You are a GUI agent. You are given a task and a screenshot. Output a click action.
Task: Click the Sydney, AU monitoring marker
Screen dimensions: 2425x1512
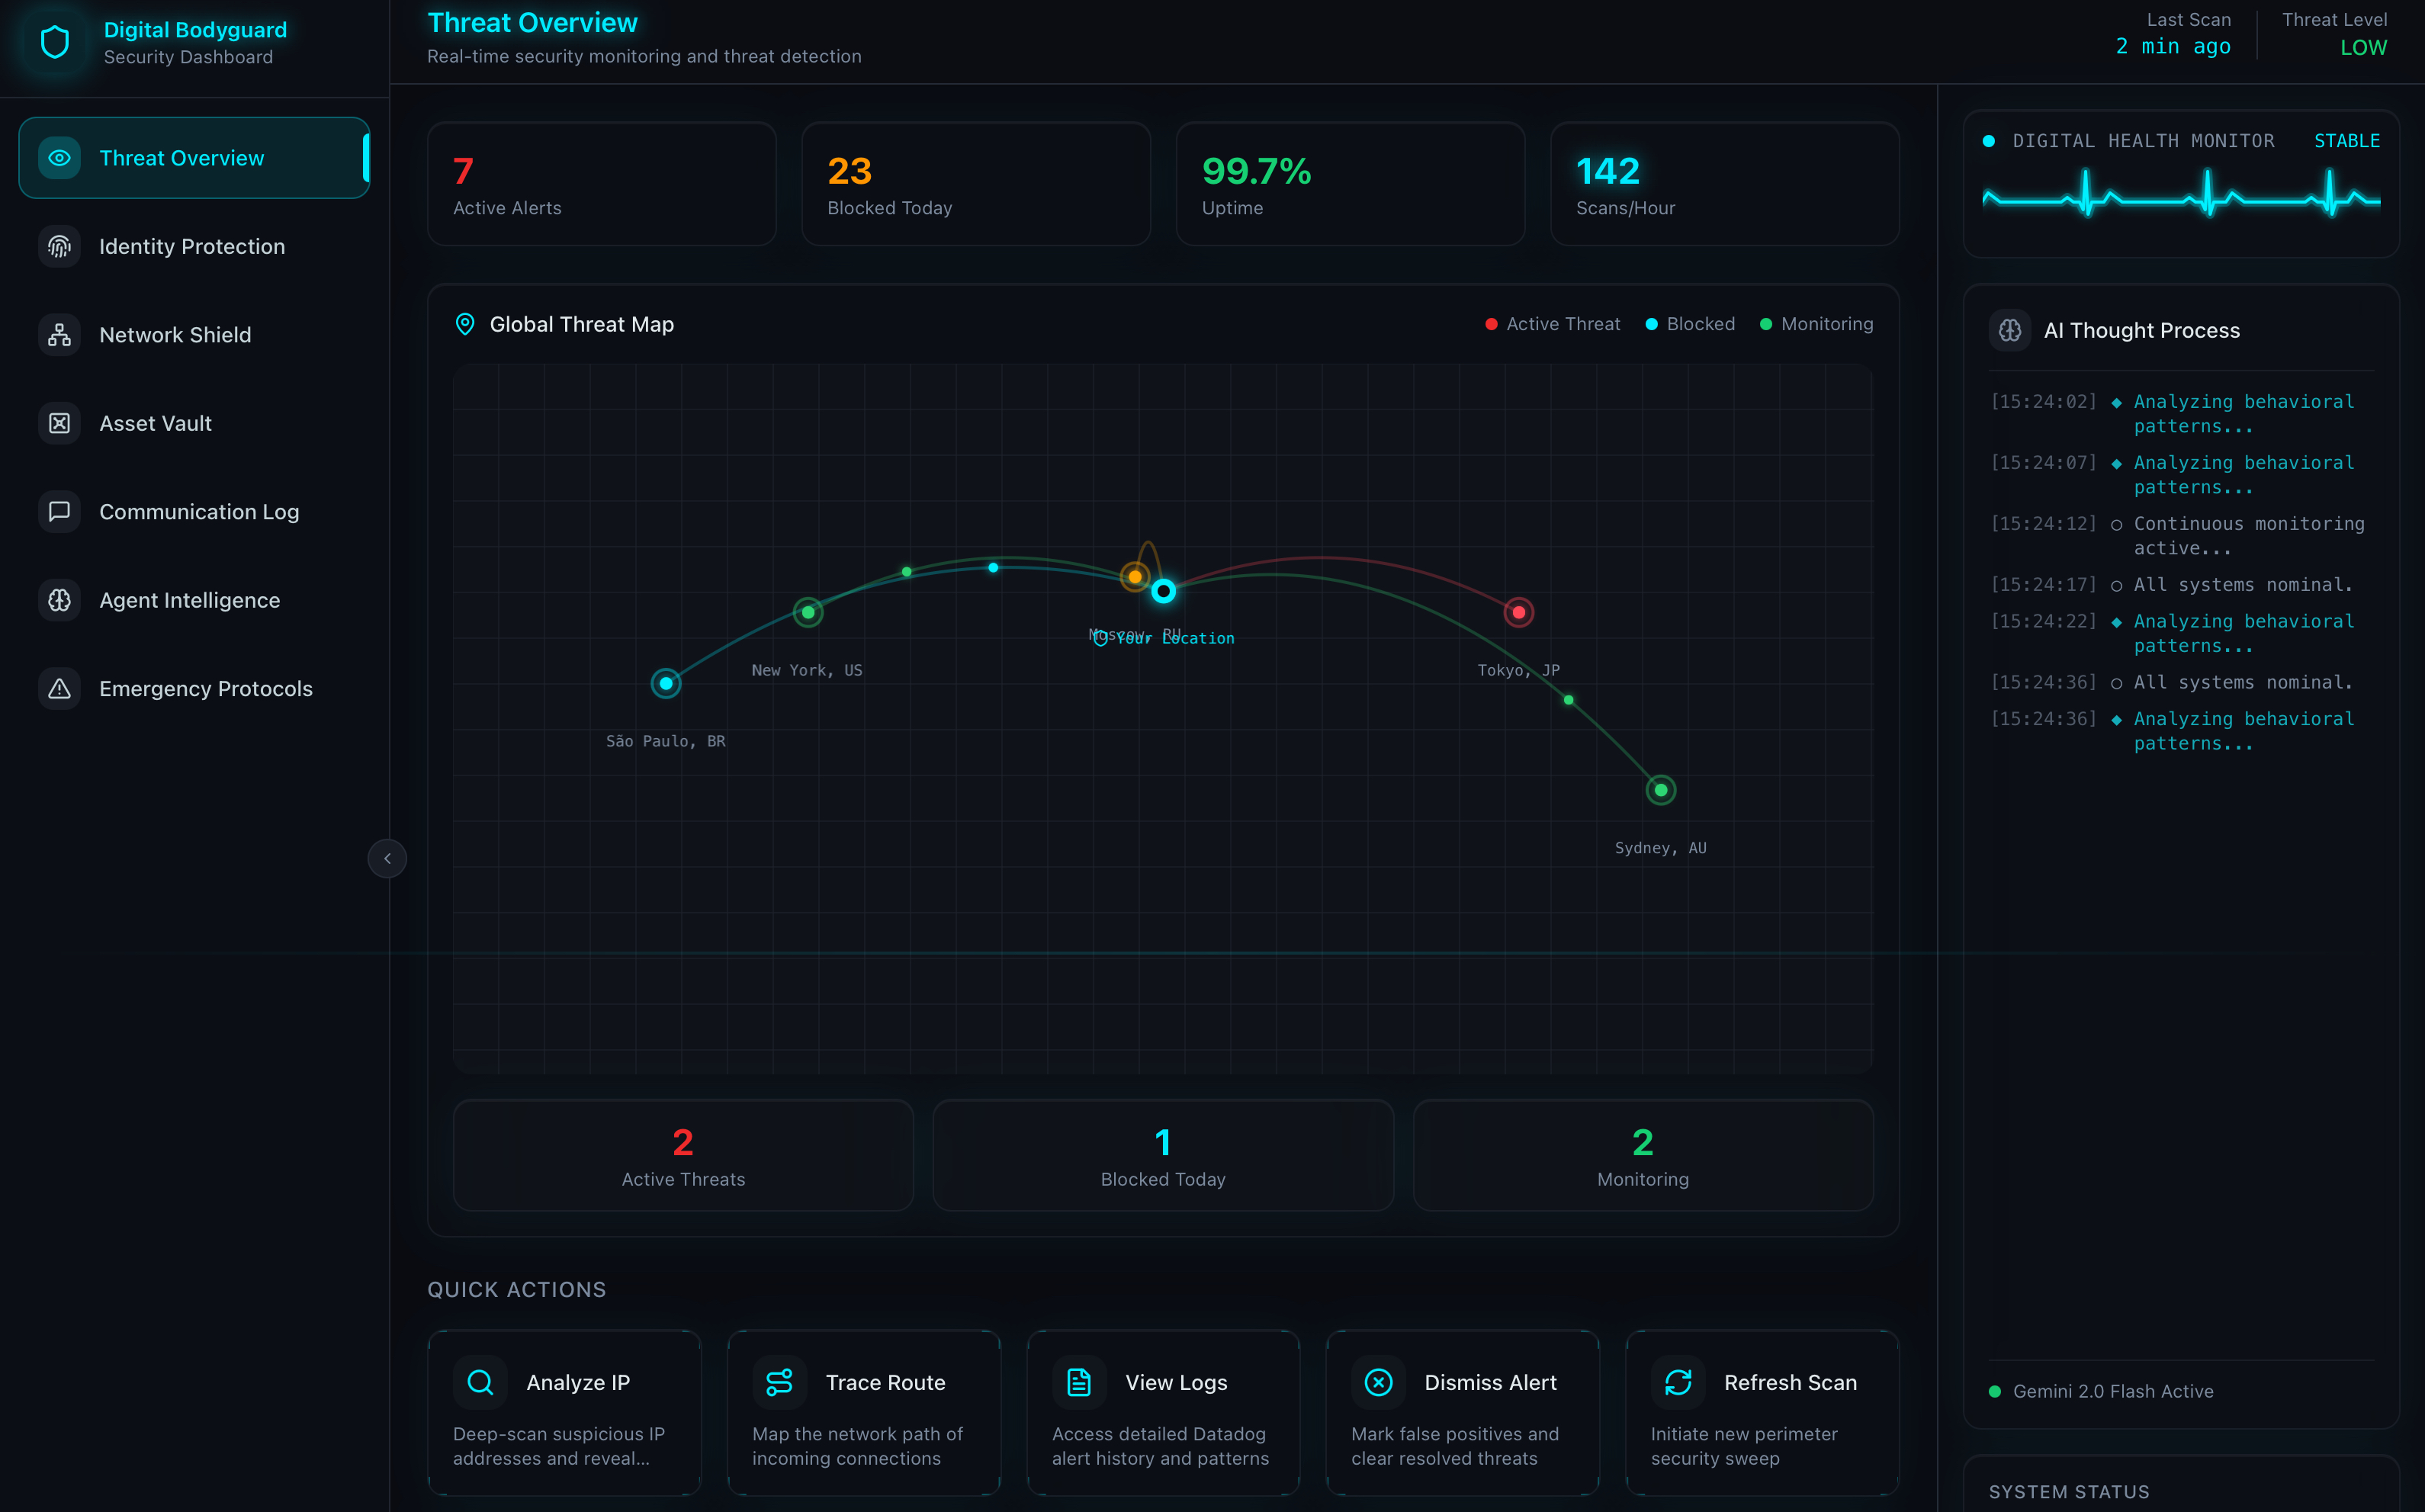pyautogui.click(x=1660, y=790)
